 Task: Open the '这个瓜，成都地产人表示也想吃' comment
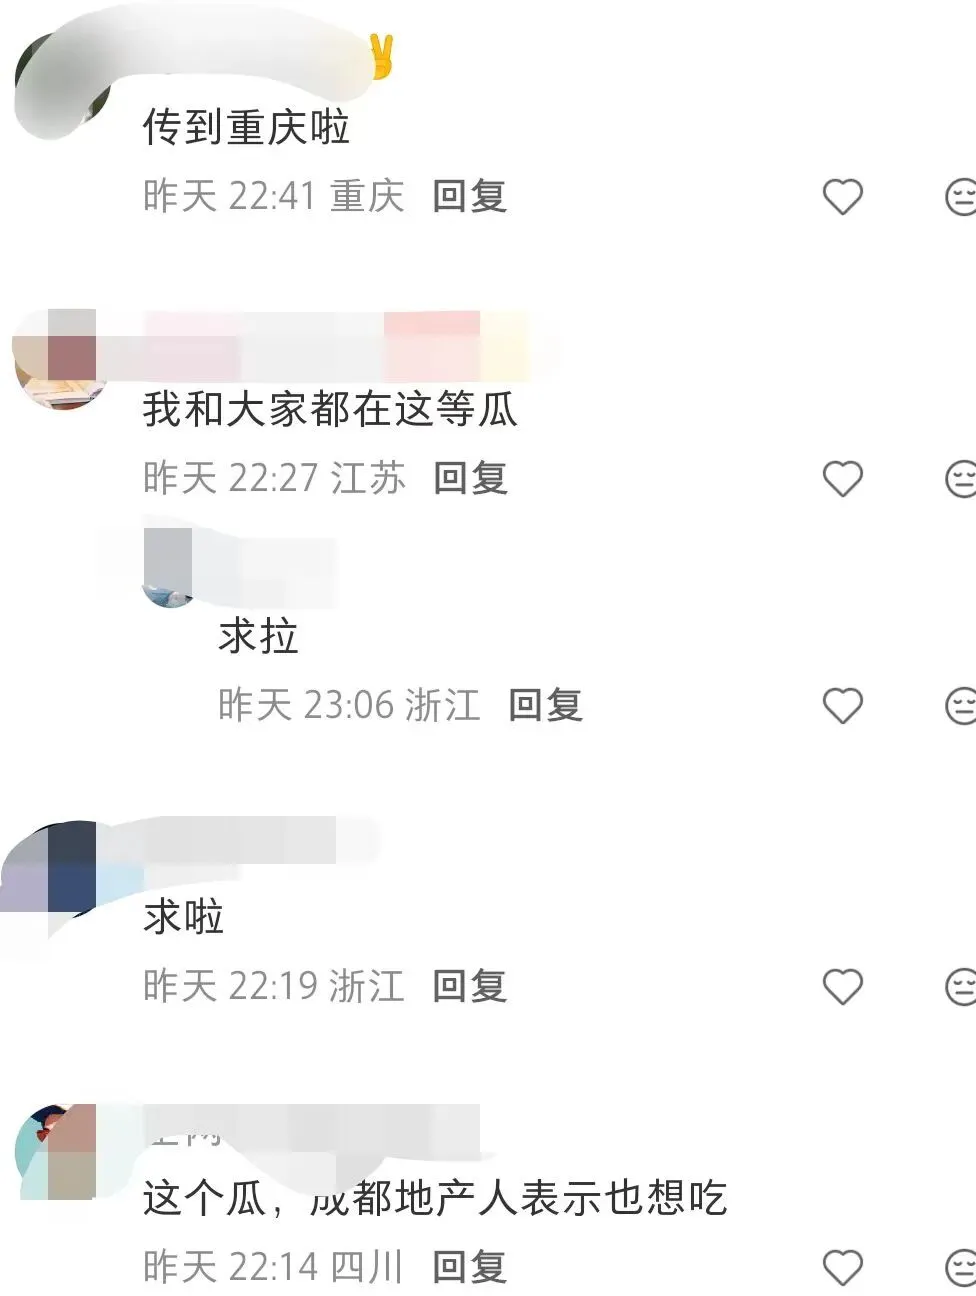[x=434, y=1198]
